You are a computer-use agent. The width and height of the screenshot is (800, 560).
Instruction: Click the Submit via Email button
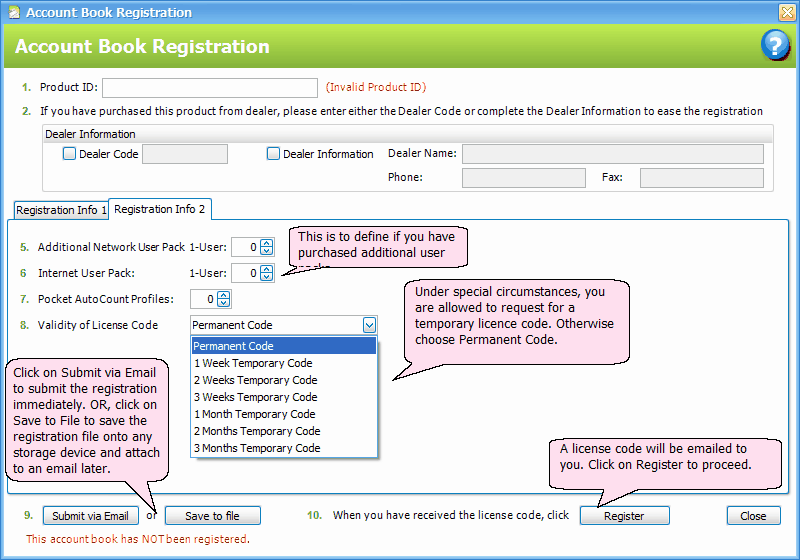[x=91, y=516]
